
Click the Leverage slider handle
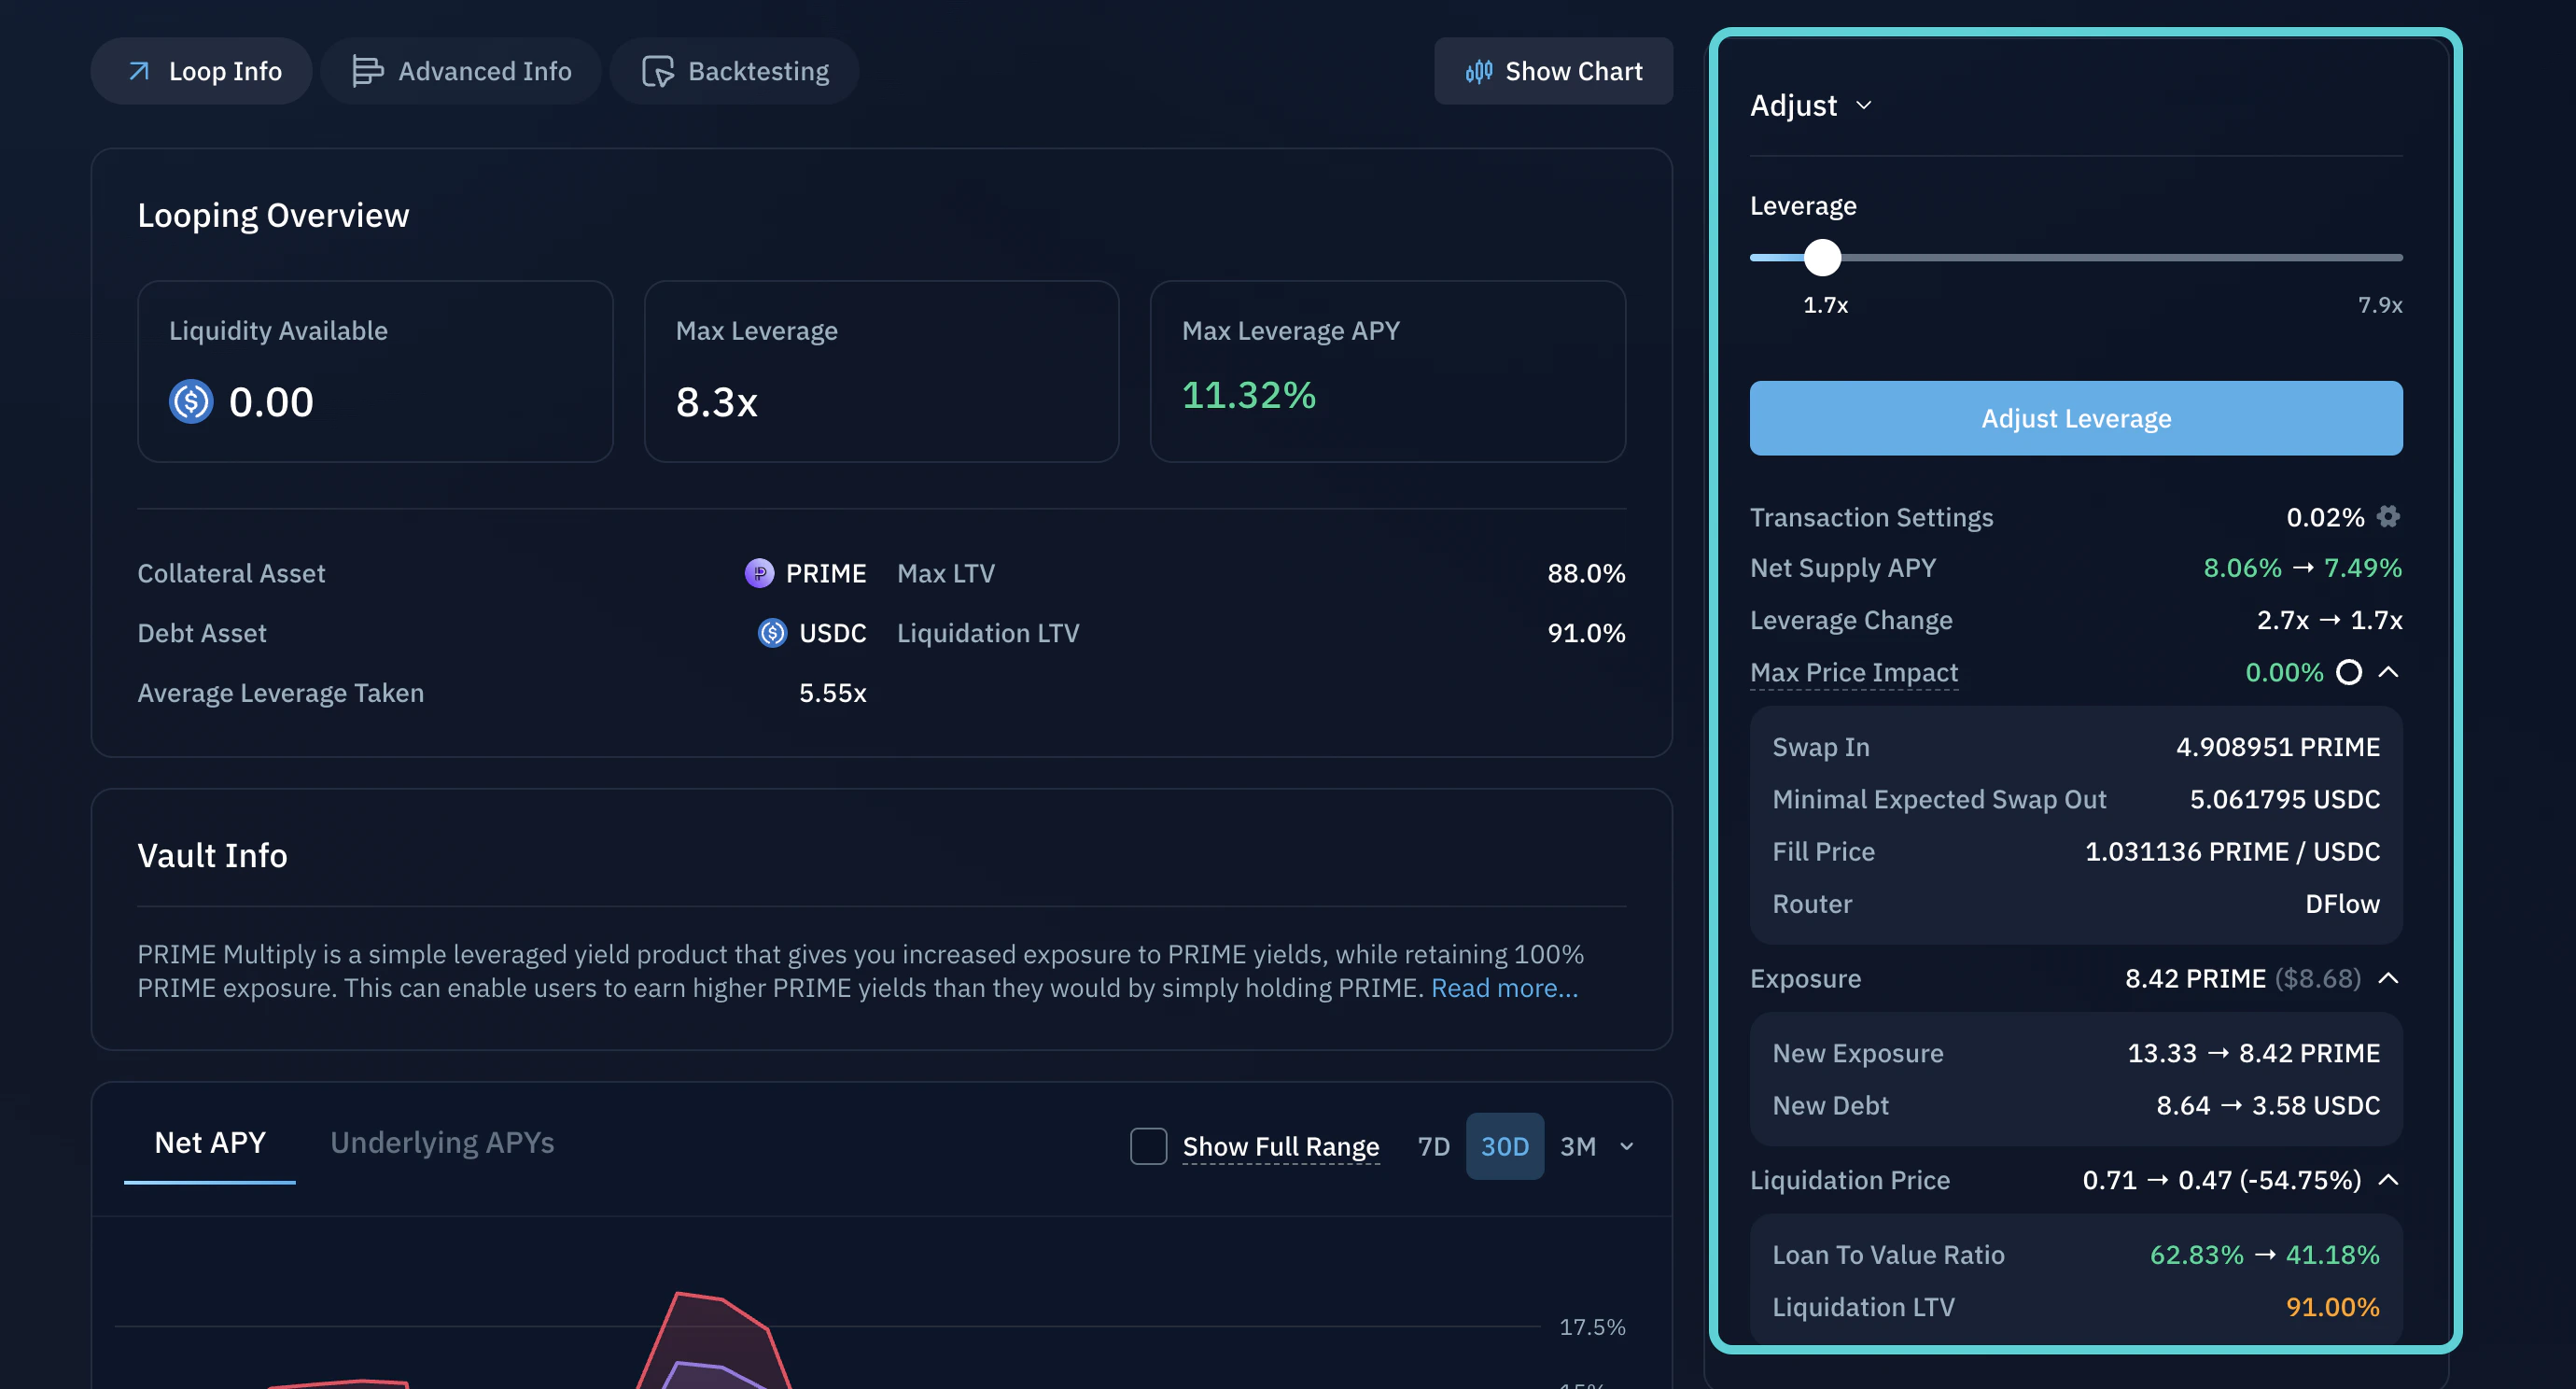click(x=1822, y=258)
